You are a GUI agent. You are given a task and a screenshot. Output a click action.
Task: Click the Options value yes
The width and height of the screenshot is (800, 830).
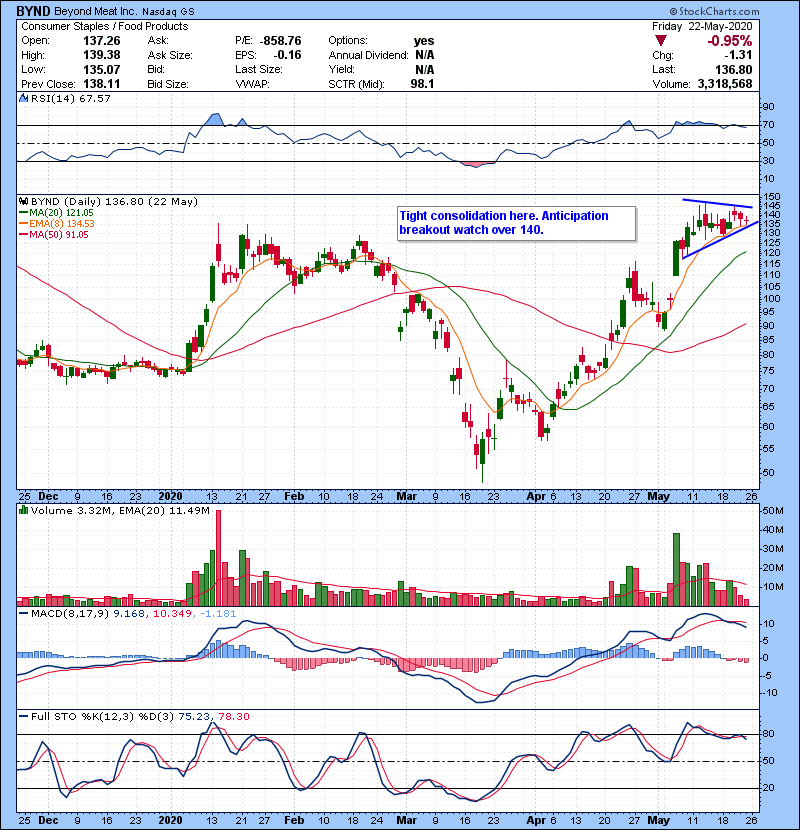point(424,41)
